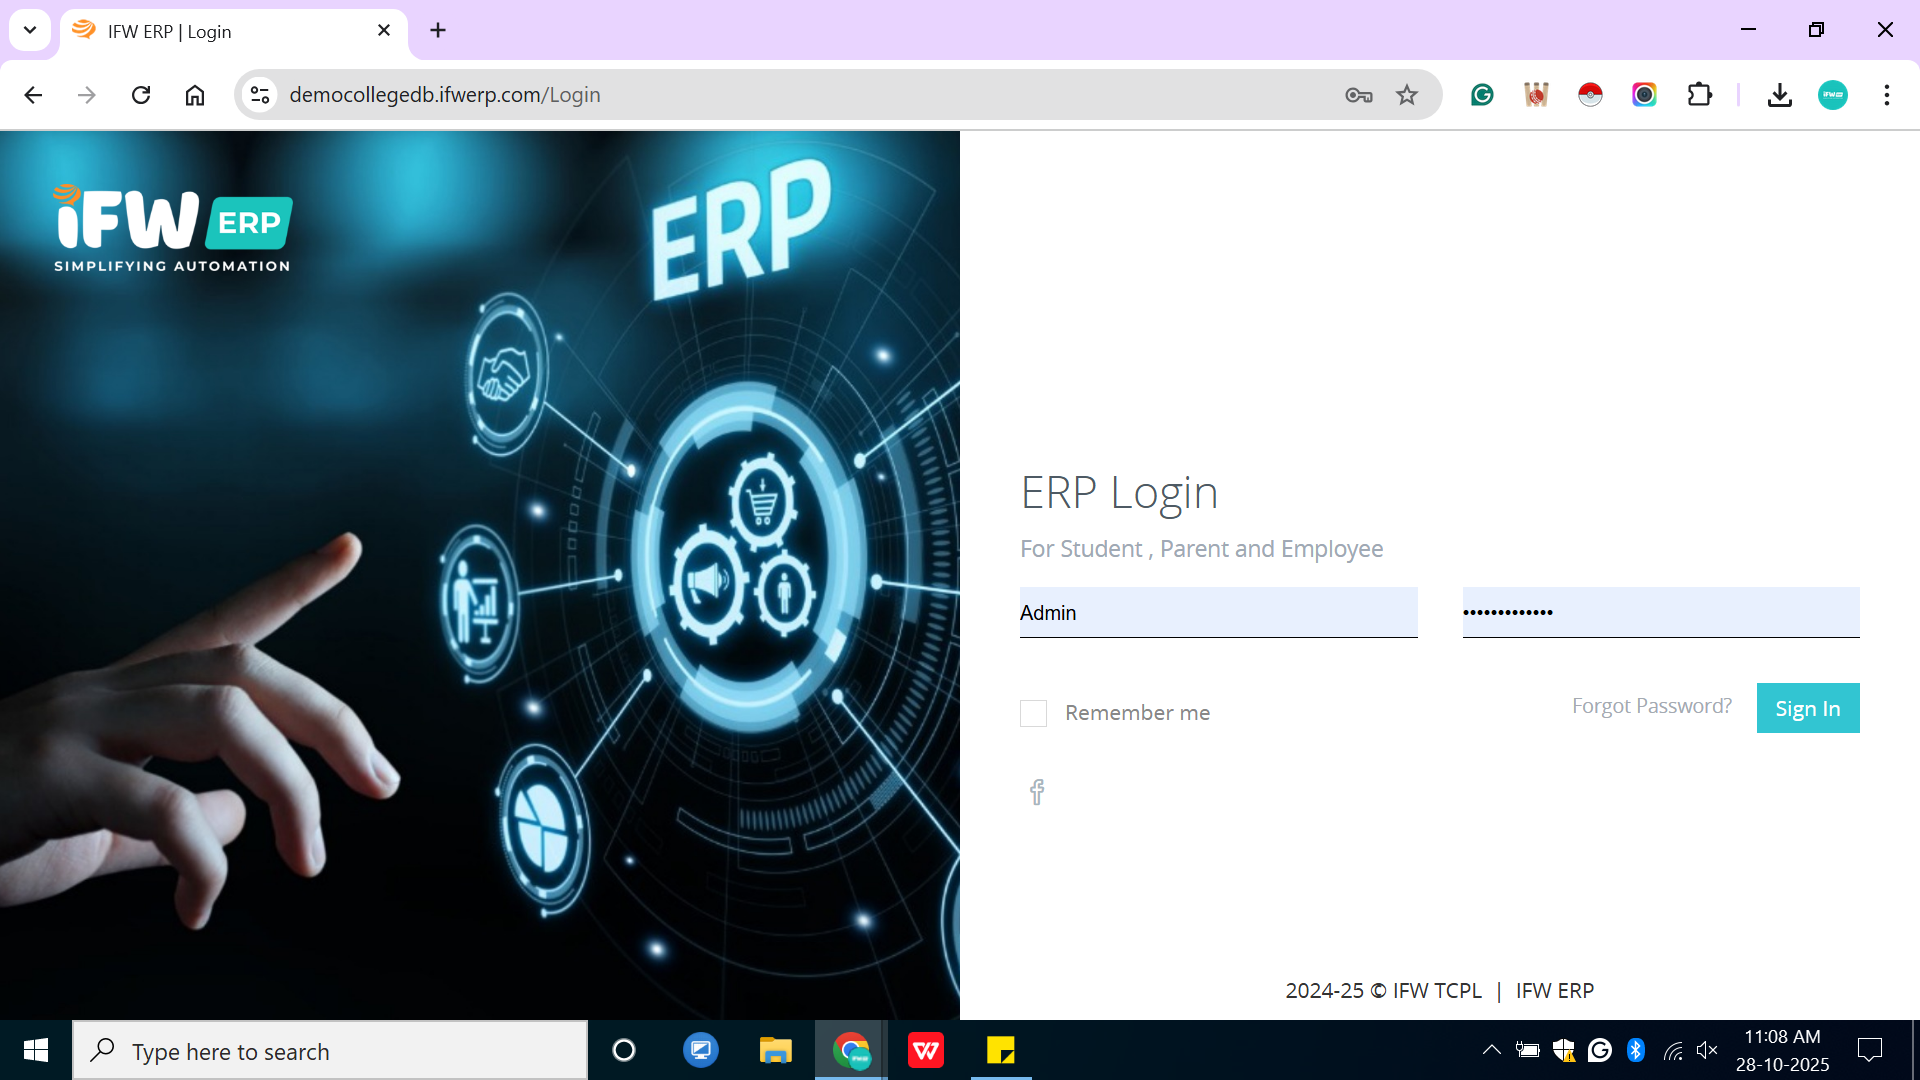Bookmark this page with the star icon
The width and height of the screenshot is (1920, 1080).
(1407, 95)
